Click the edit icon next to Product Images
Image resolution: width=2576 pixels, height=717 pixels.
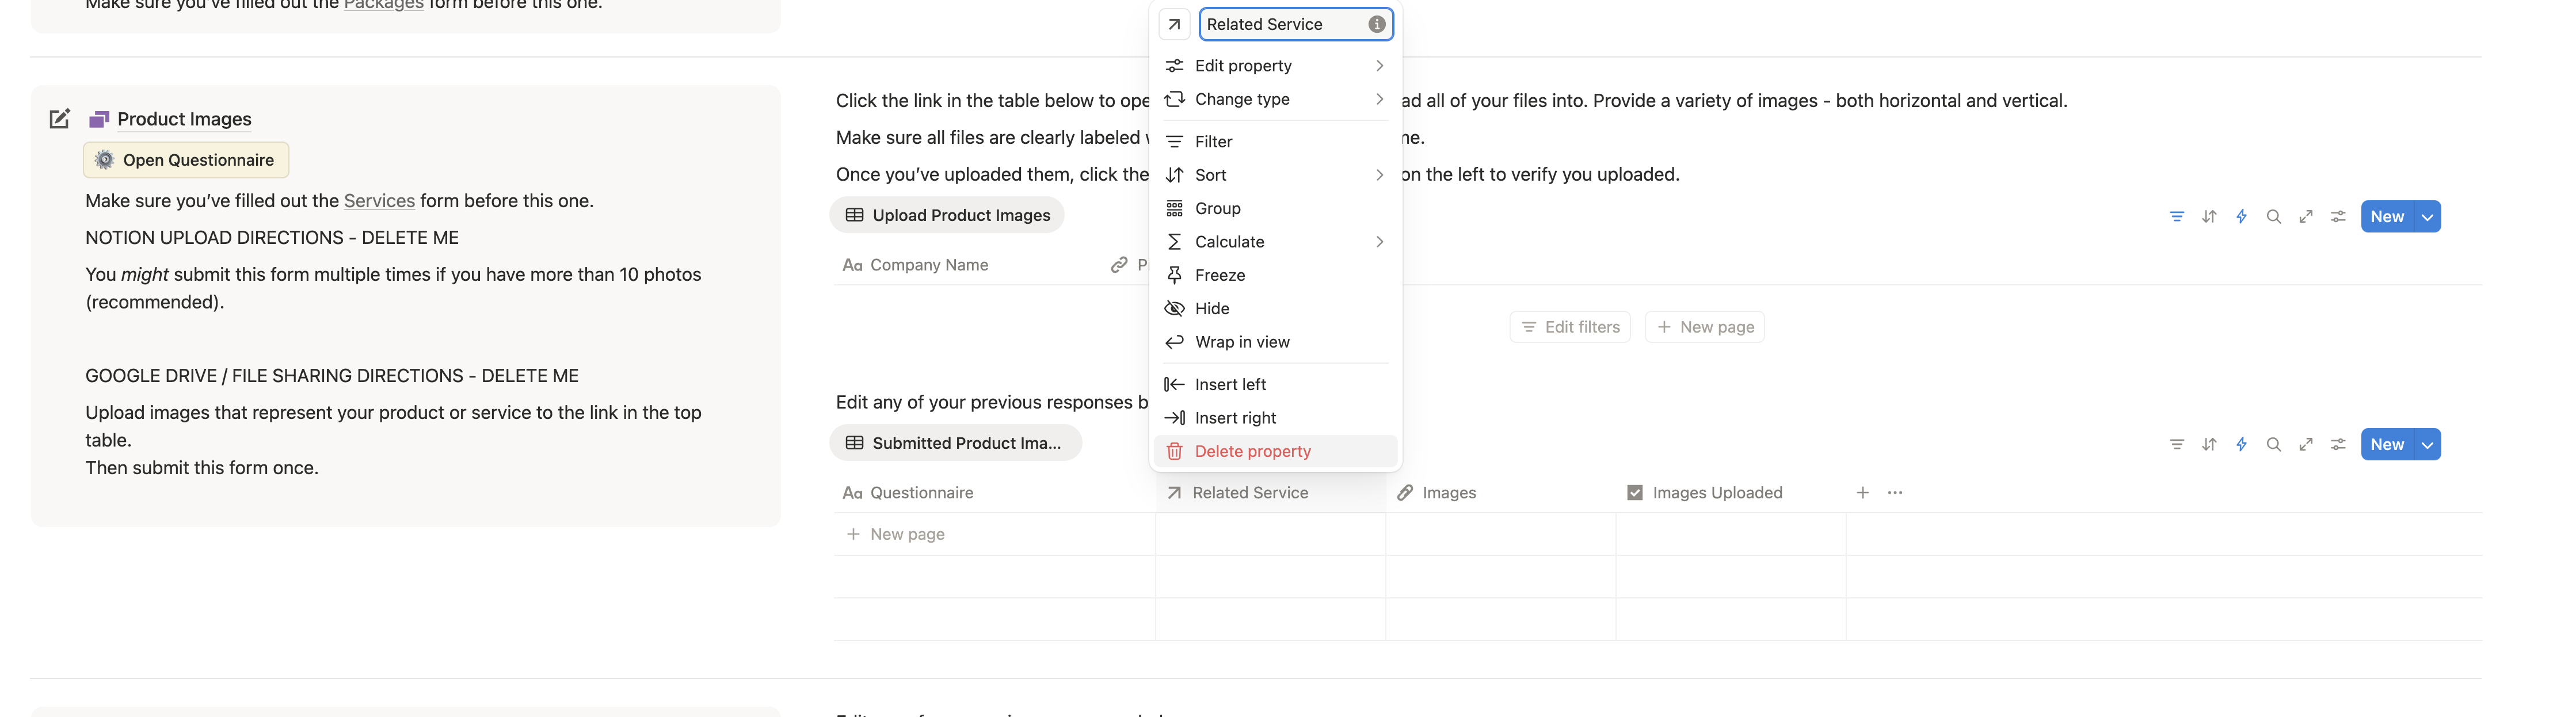tap(60, 119)
